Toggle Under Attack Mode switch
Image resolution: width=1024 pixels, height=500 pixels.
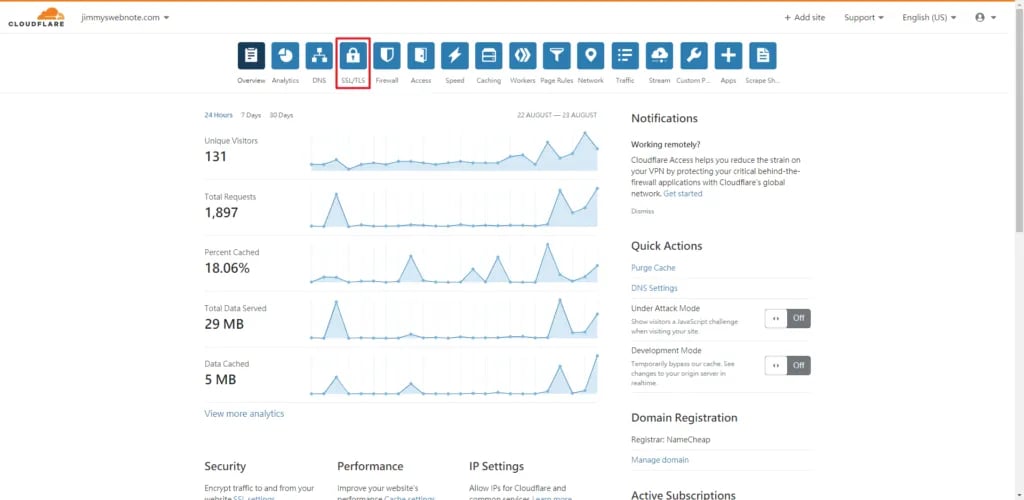coord(788,319)
